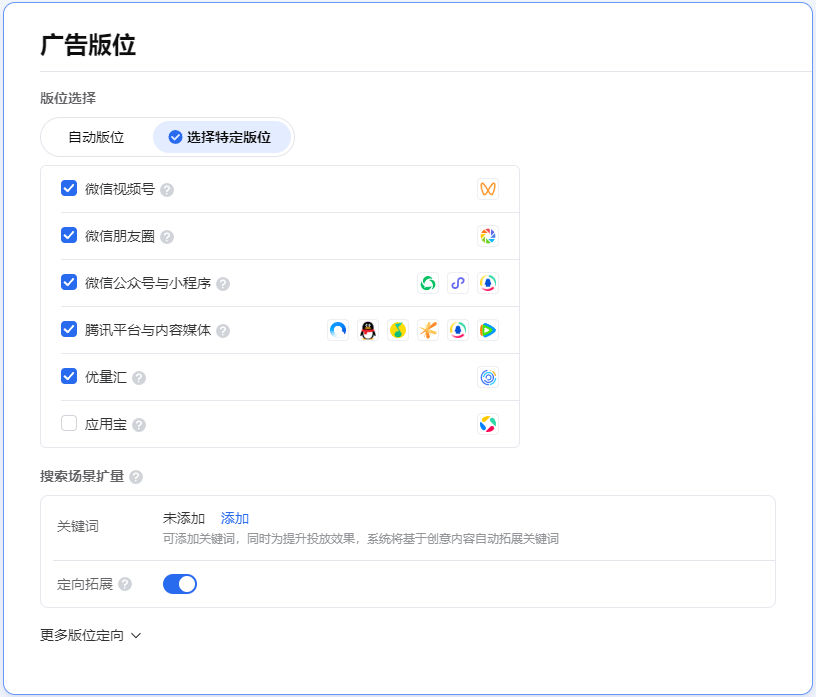Click the 应用宝 app store icon
The width and height of the screenshot is (816, 697).
[x=488, y=424]
